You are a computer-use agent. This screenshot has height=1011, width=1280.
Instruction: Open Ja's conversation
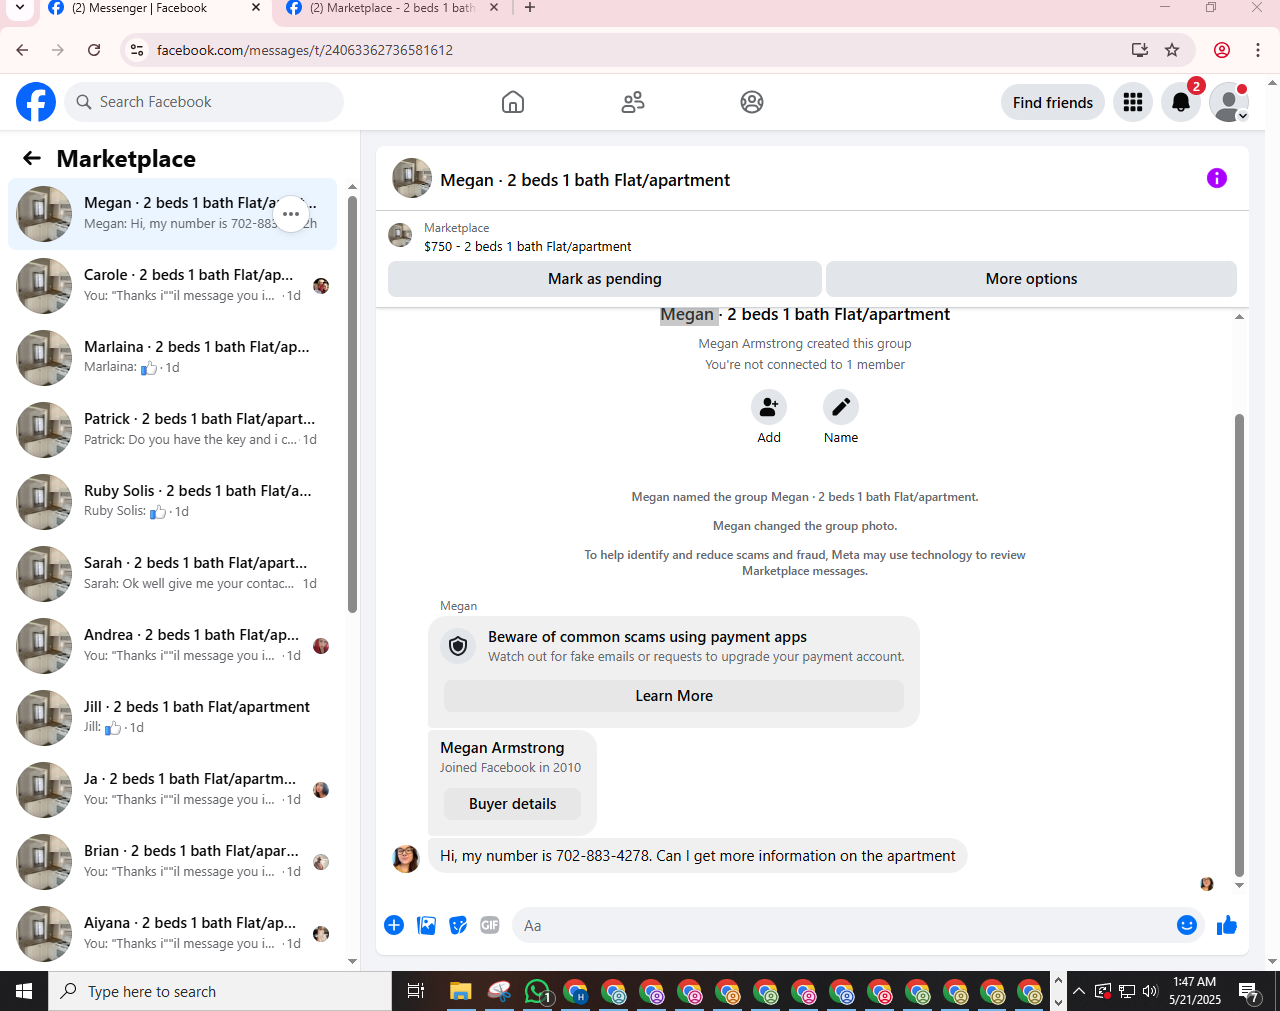tap(172, 790)
